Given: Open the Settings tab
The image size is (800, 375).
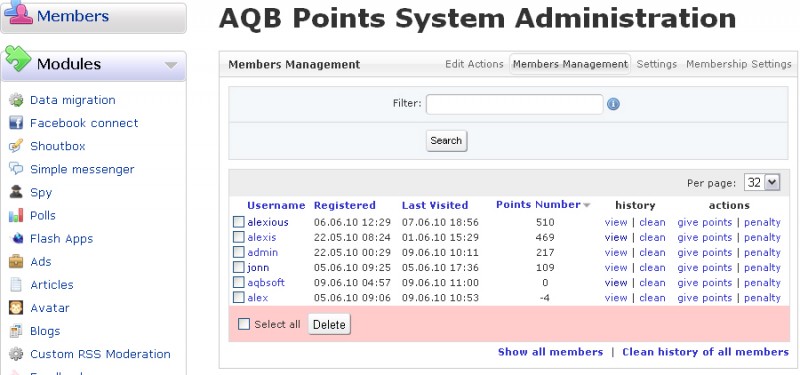Looking at the screenshot, I should point(657,64).
